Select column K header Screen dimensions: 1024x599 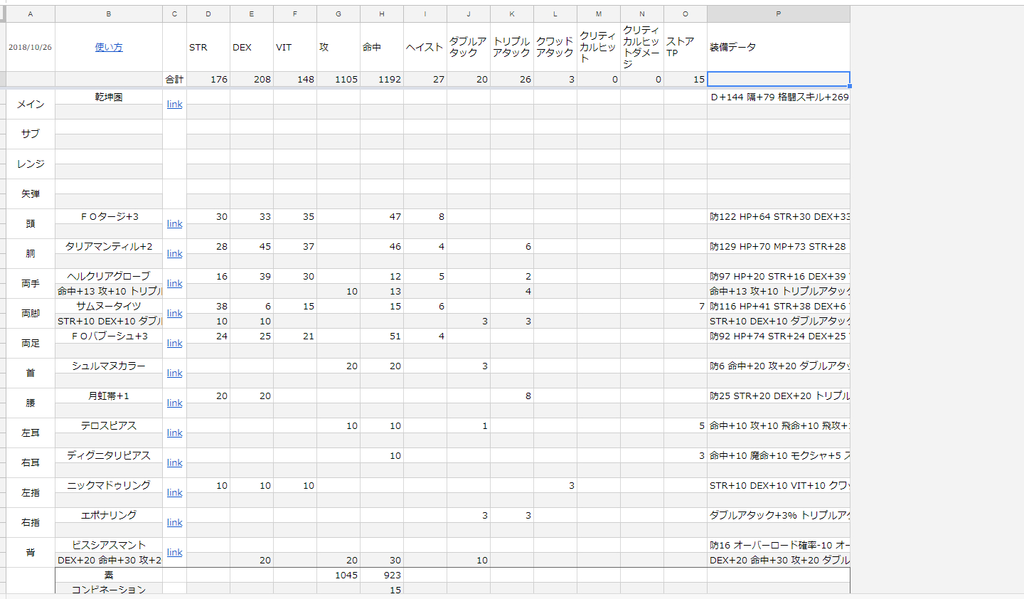click(512, 14)
